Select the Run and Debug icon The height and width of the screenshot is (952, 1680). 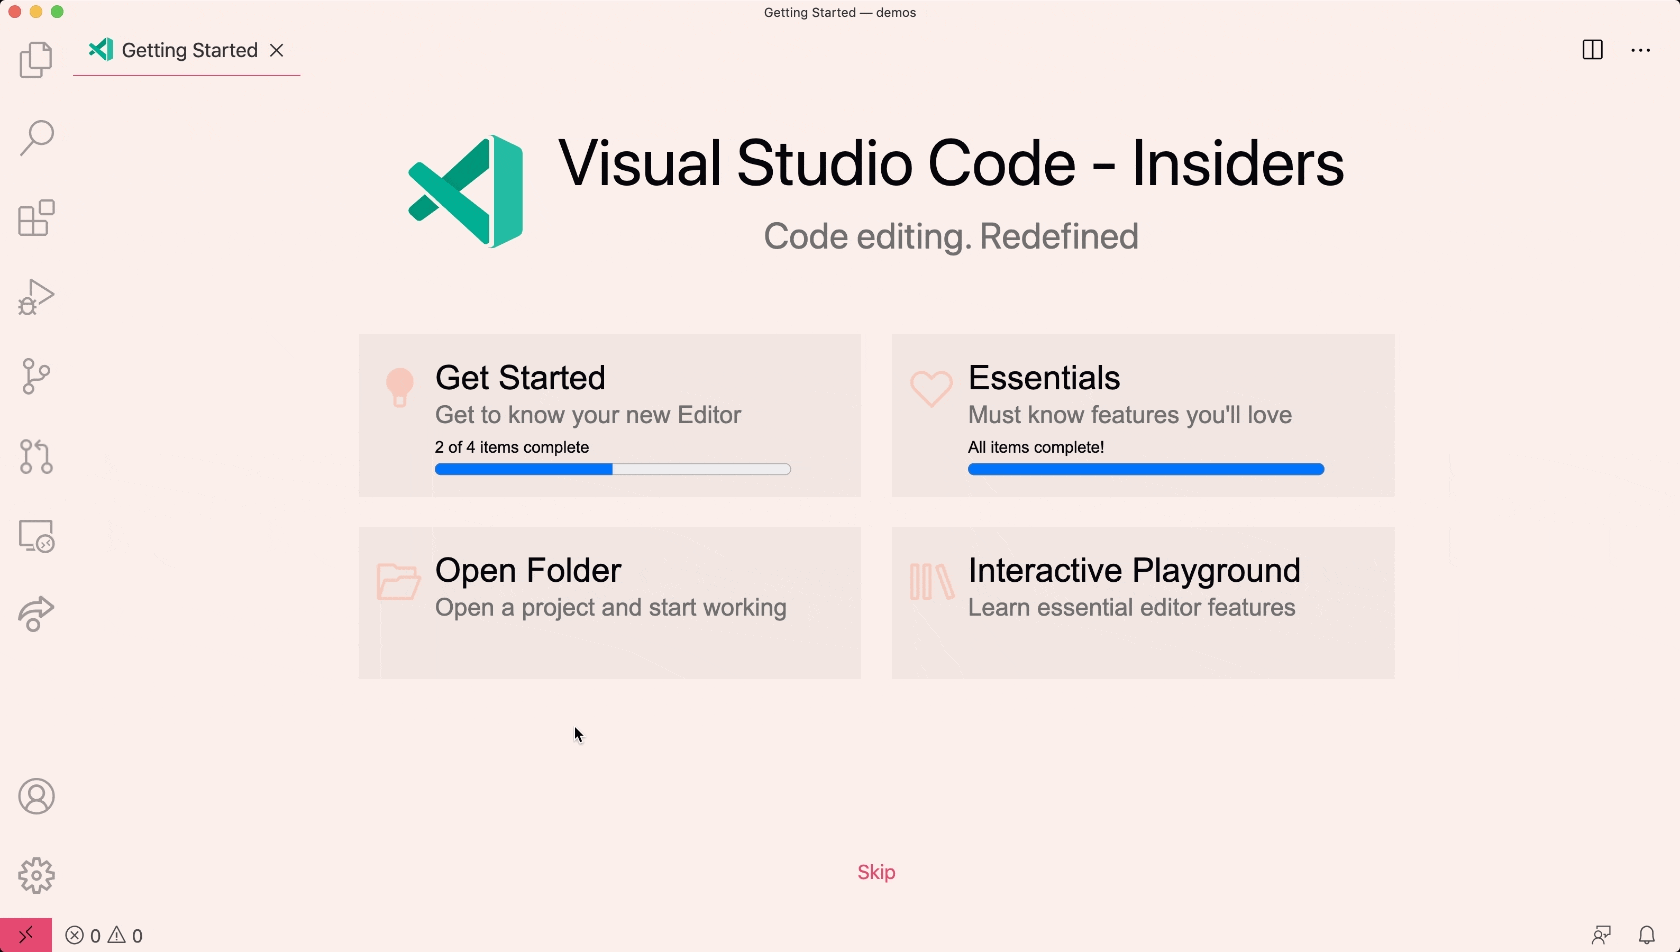(x=36, y=296)
